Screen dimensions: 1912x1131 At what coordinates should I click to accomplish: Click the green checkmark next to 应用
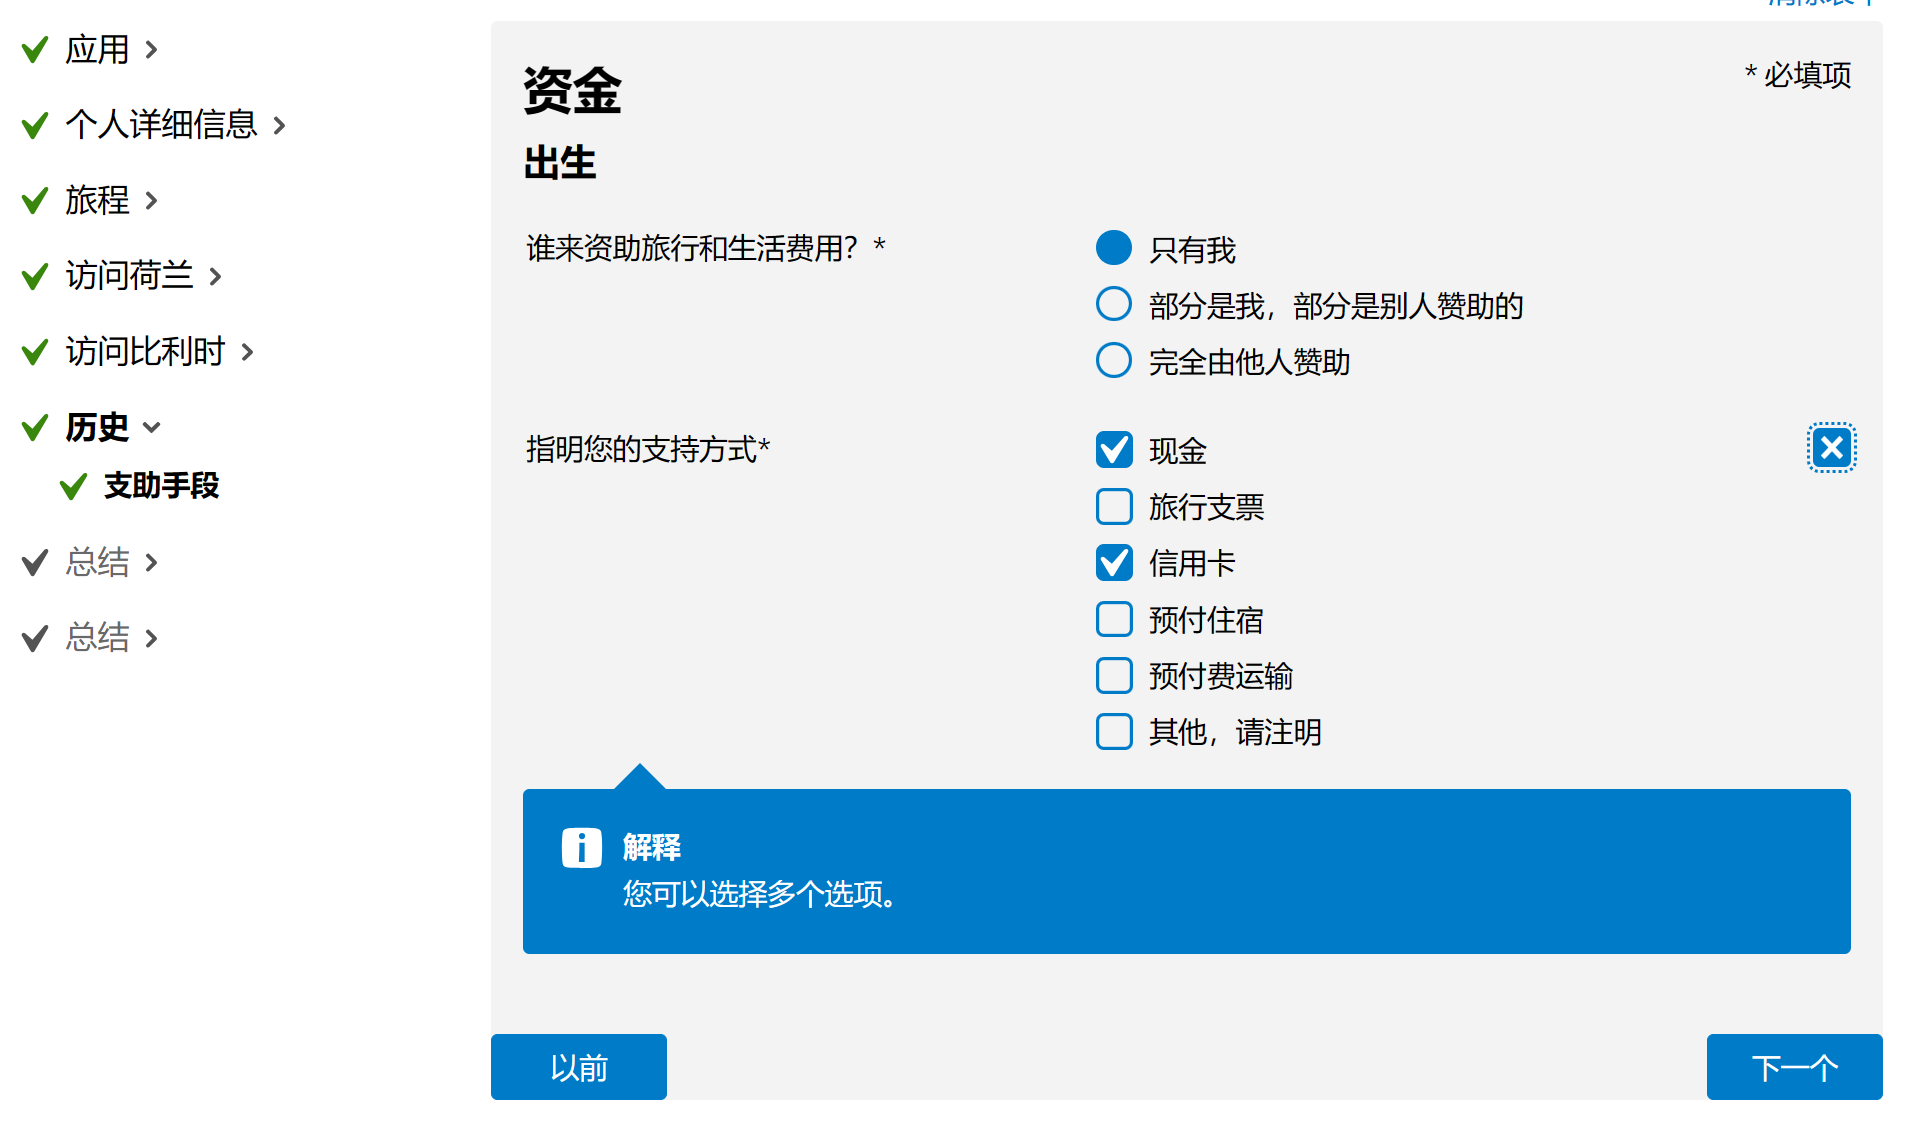click(35, 49)
